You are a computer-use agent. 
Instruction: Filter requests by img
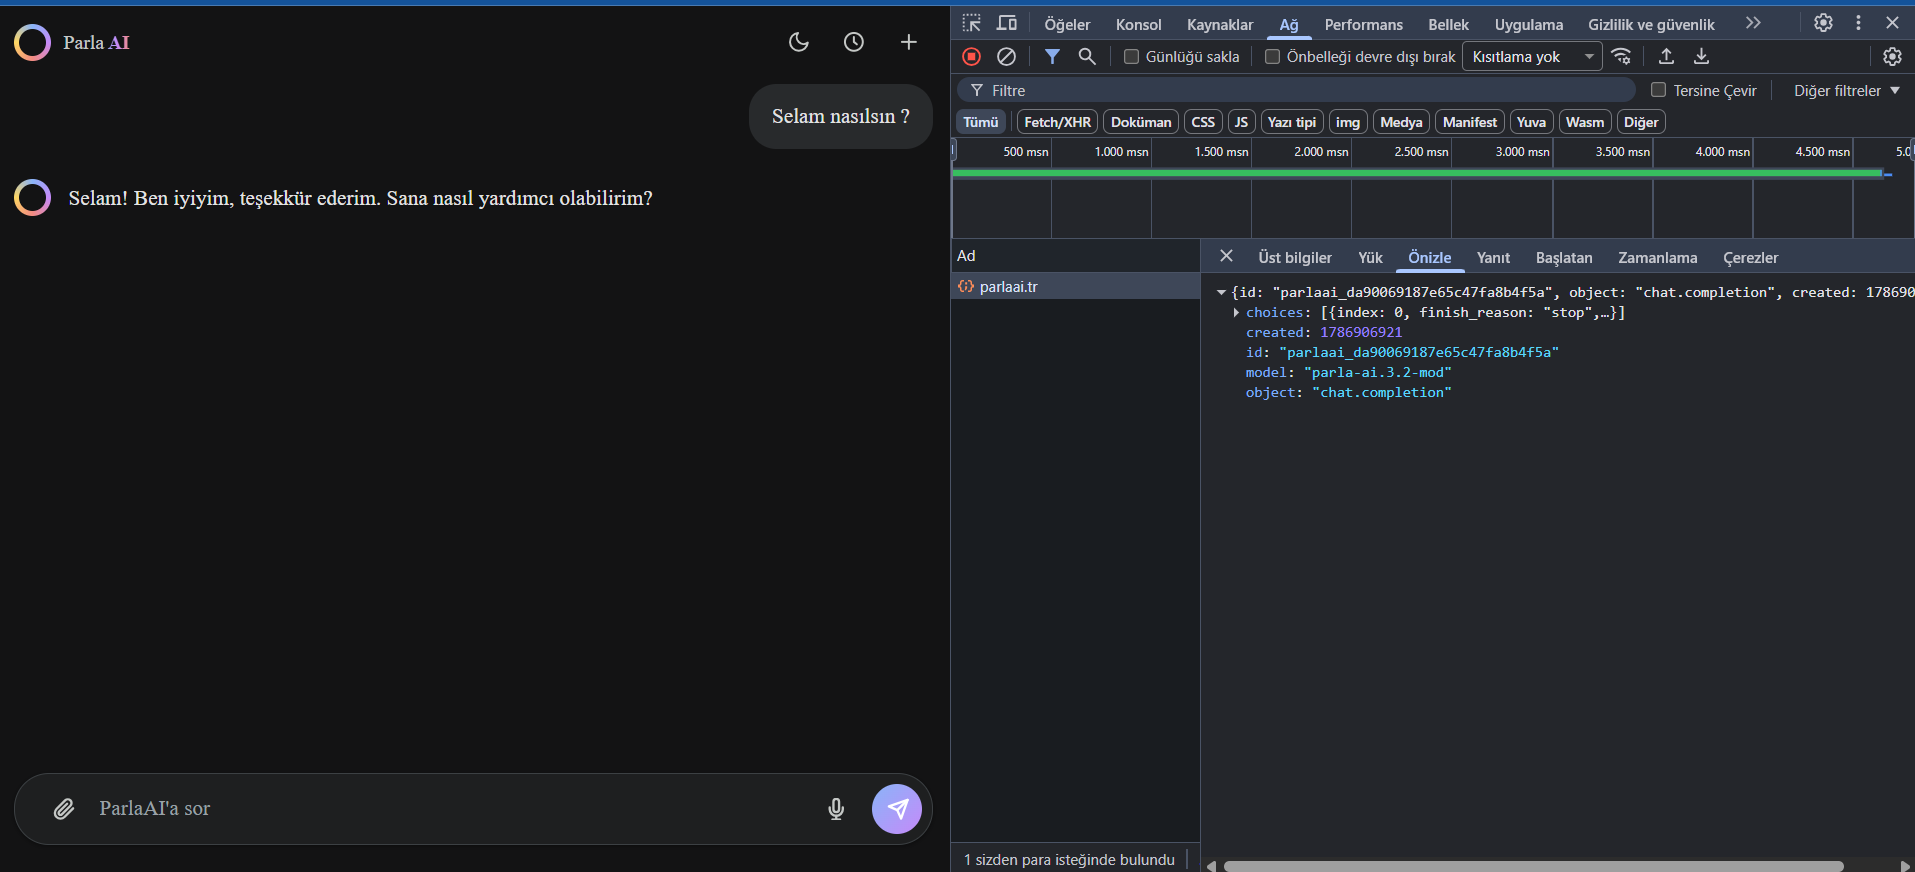pyautogui.click(x=1348, y=122)
